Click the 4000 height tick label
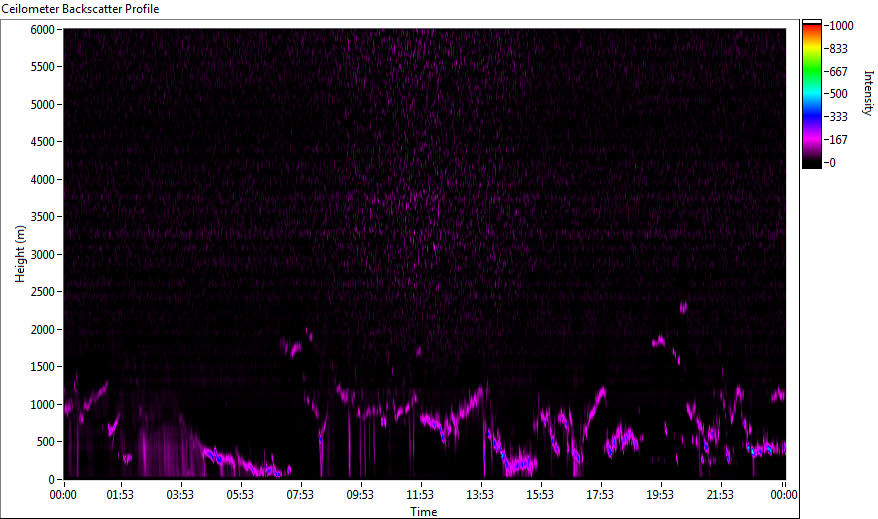Image resolution: width=878 pixels, height=519 pixels. 43,180
